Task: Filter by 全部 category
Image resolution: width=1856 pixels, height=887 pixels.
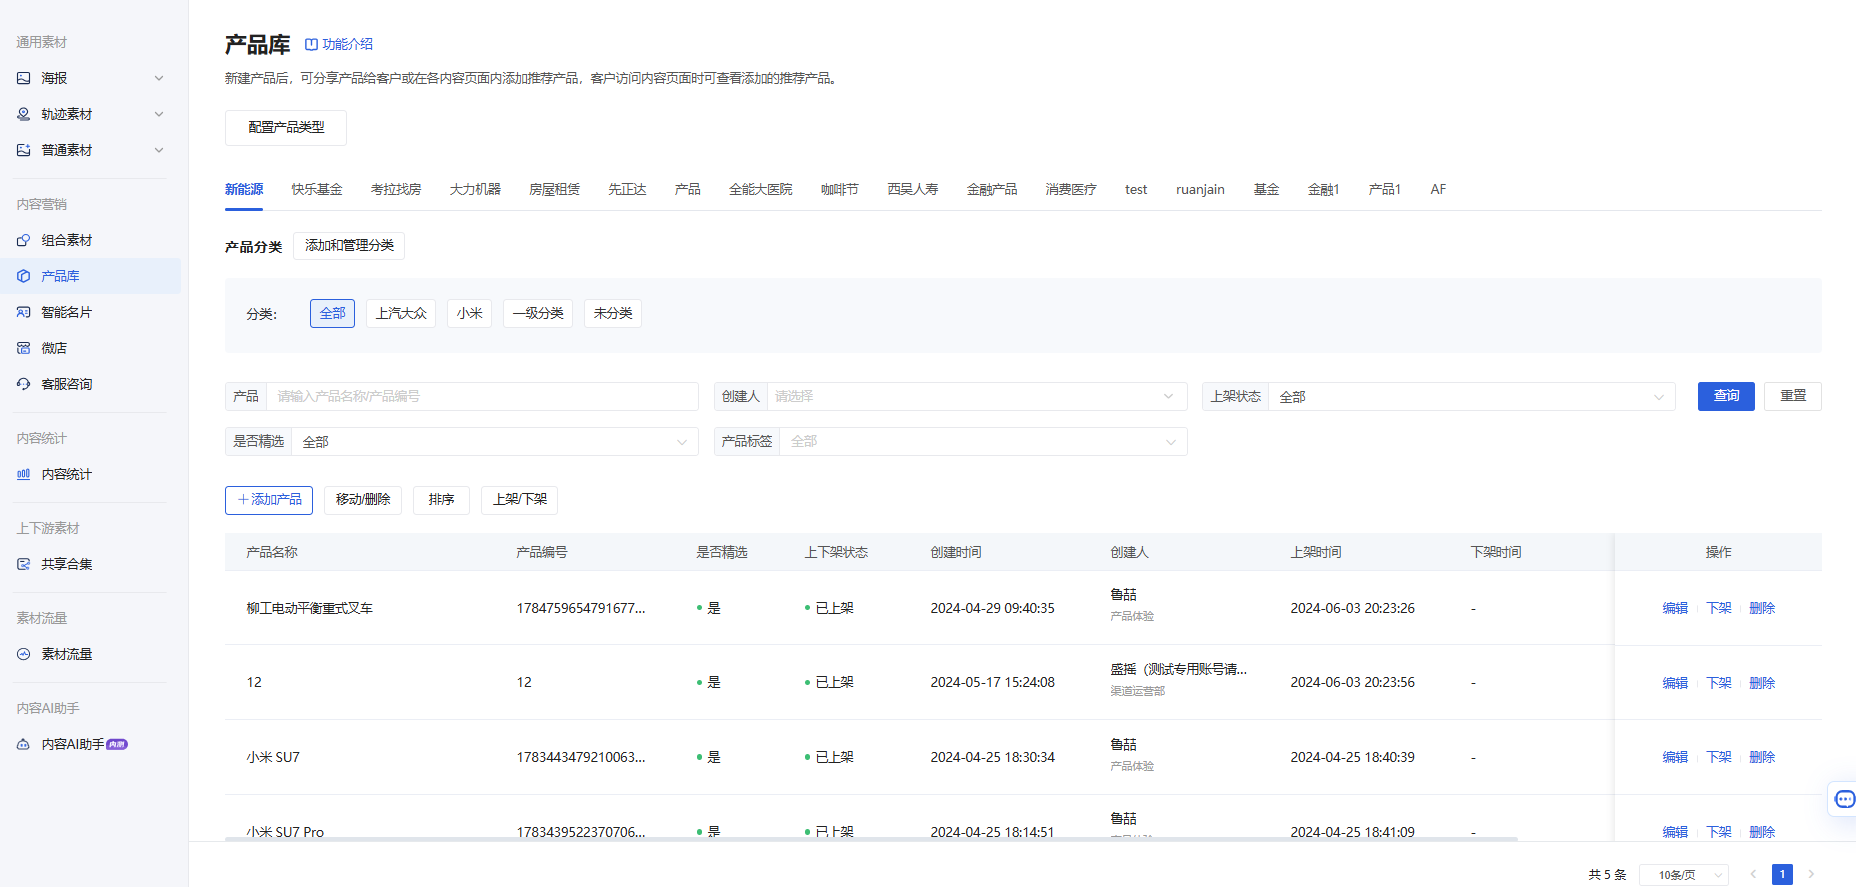Action: 332,313
